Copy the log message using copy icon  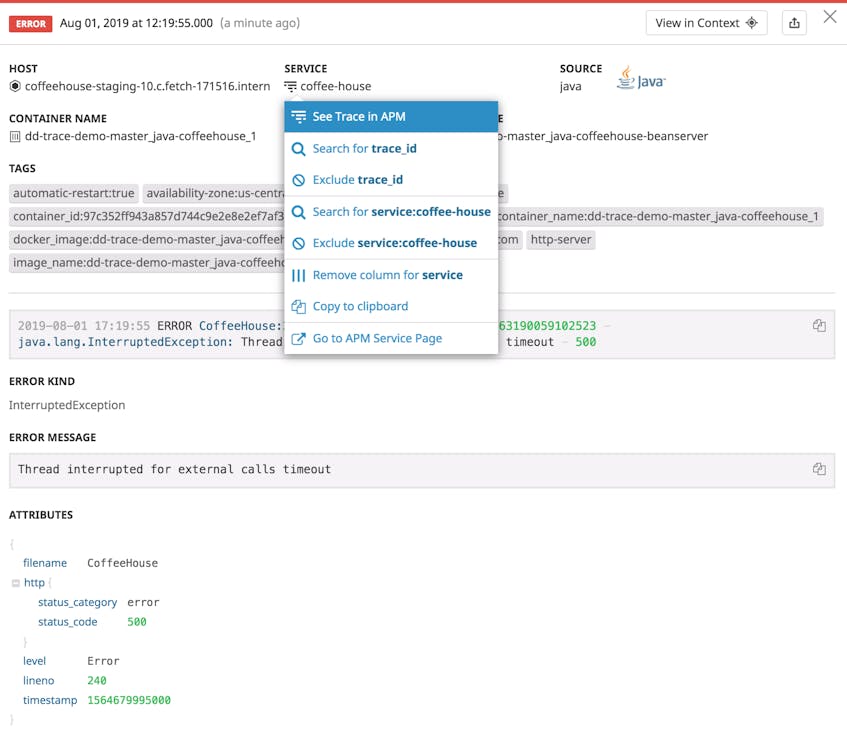(x=819, y=326)
